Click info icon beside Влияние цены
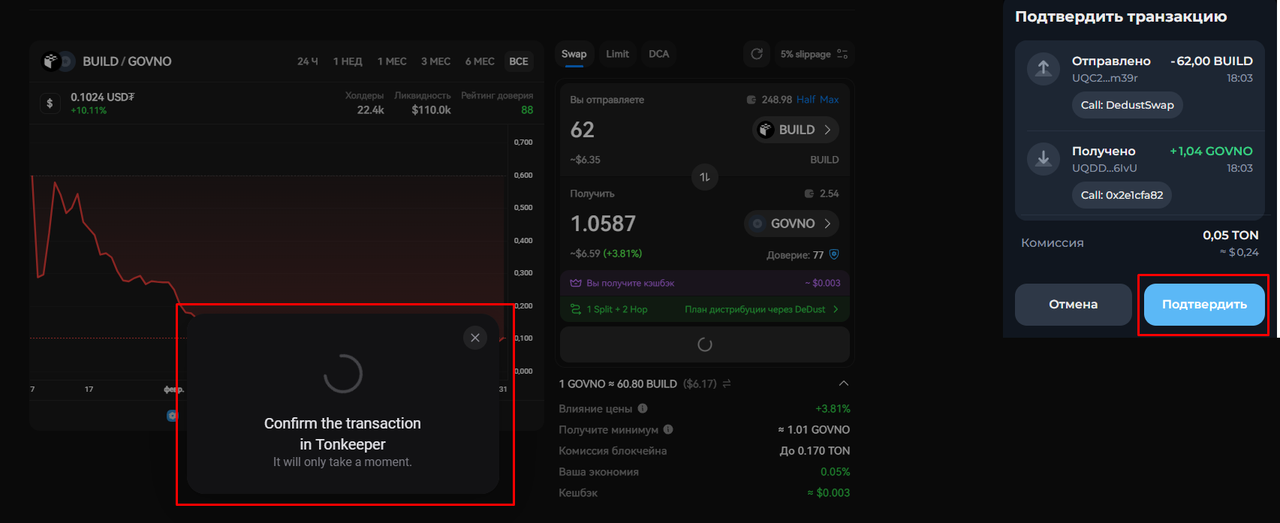The image size is (1280, 523). click(x=642, y=408)
